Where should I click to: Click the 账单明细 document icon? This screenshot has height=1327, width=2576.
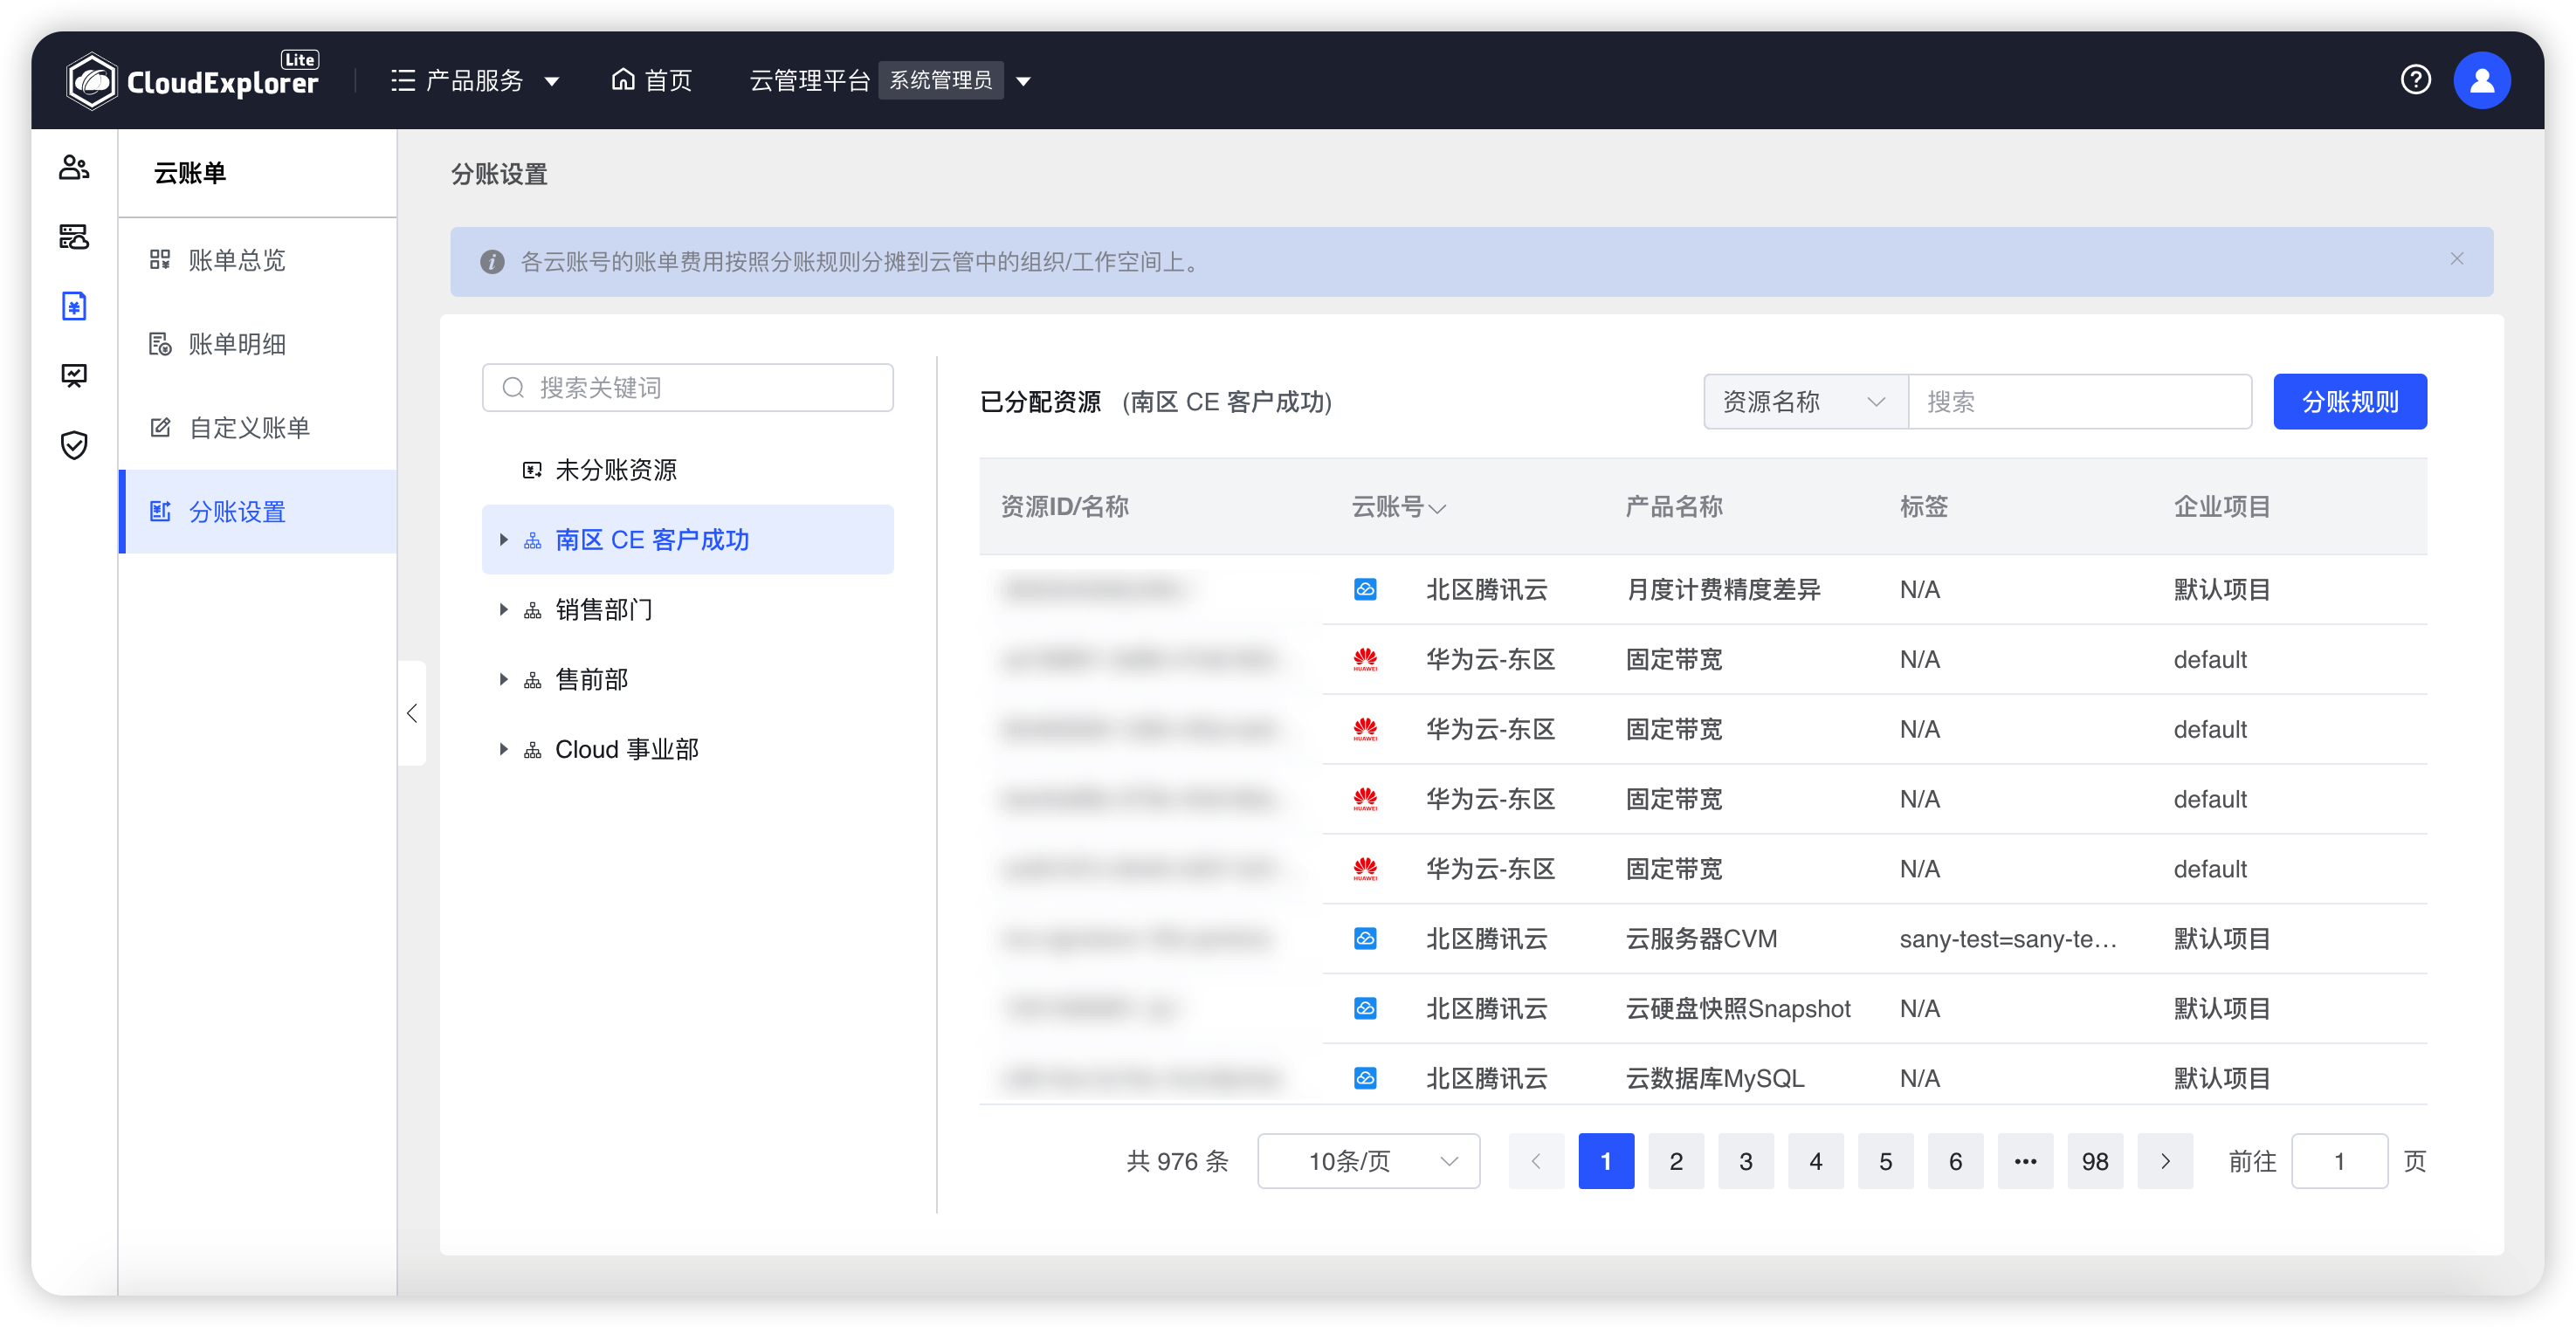[x=160, y=344]
